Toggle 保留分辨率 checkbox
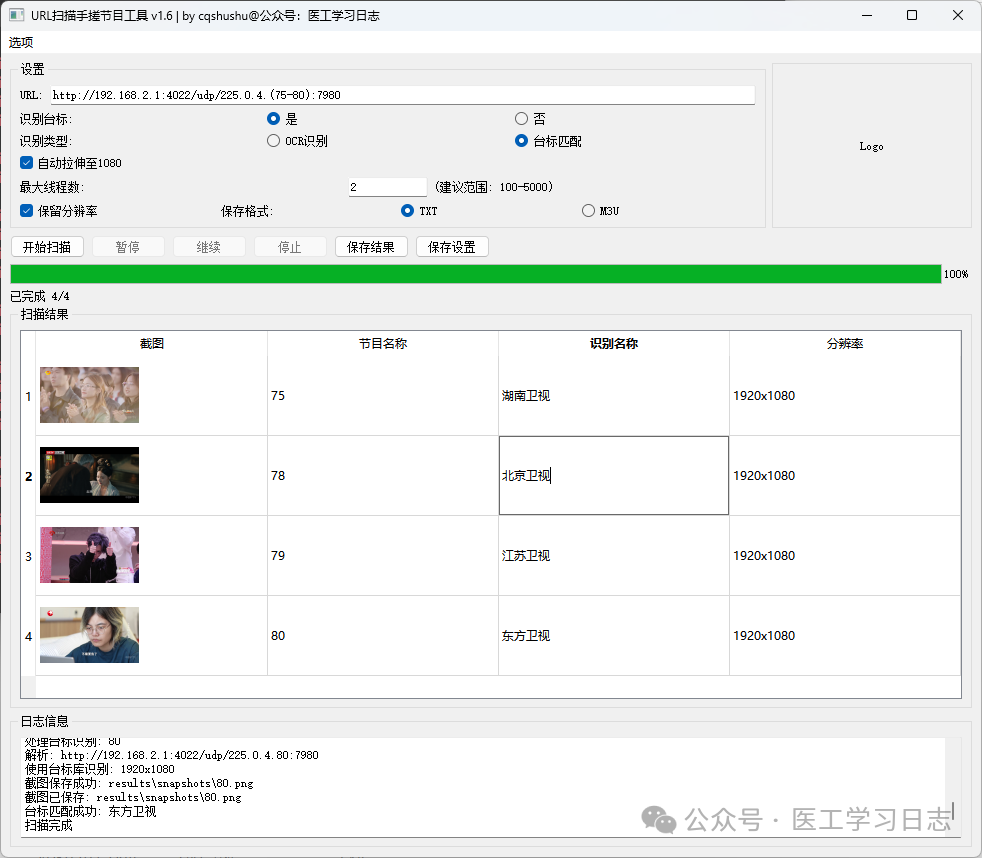Screen dimensions: 982x858 (27, 211)
